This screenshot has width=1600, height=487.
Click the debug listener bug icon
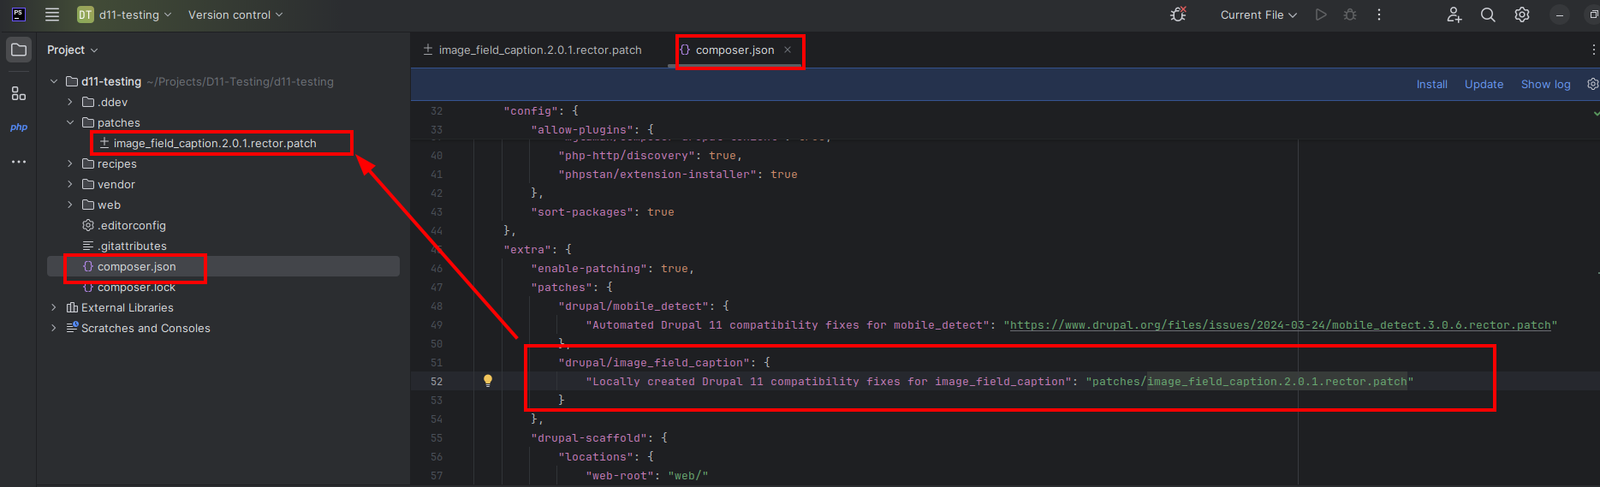1178,15
